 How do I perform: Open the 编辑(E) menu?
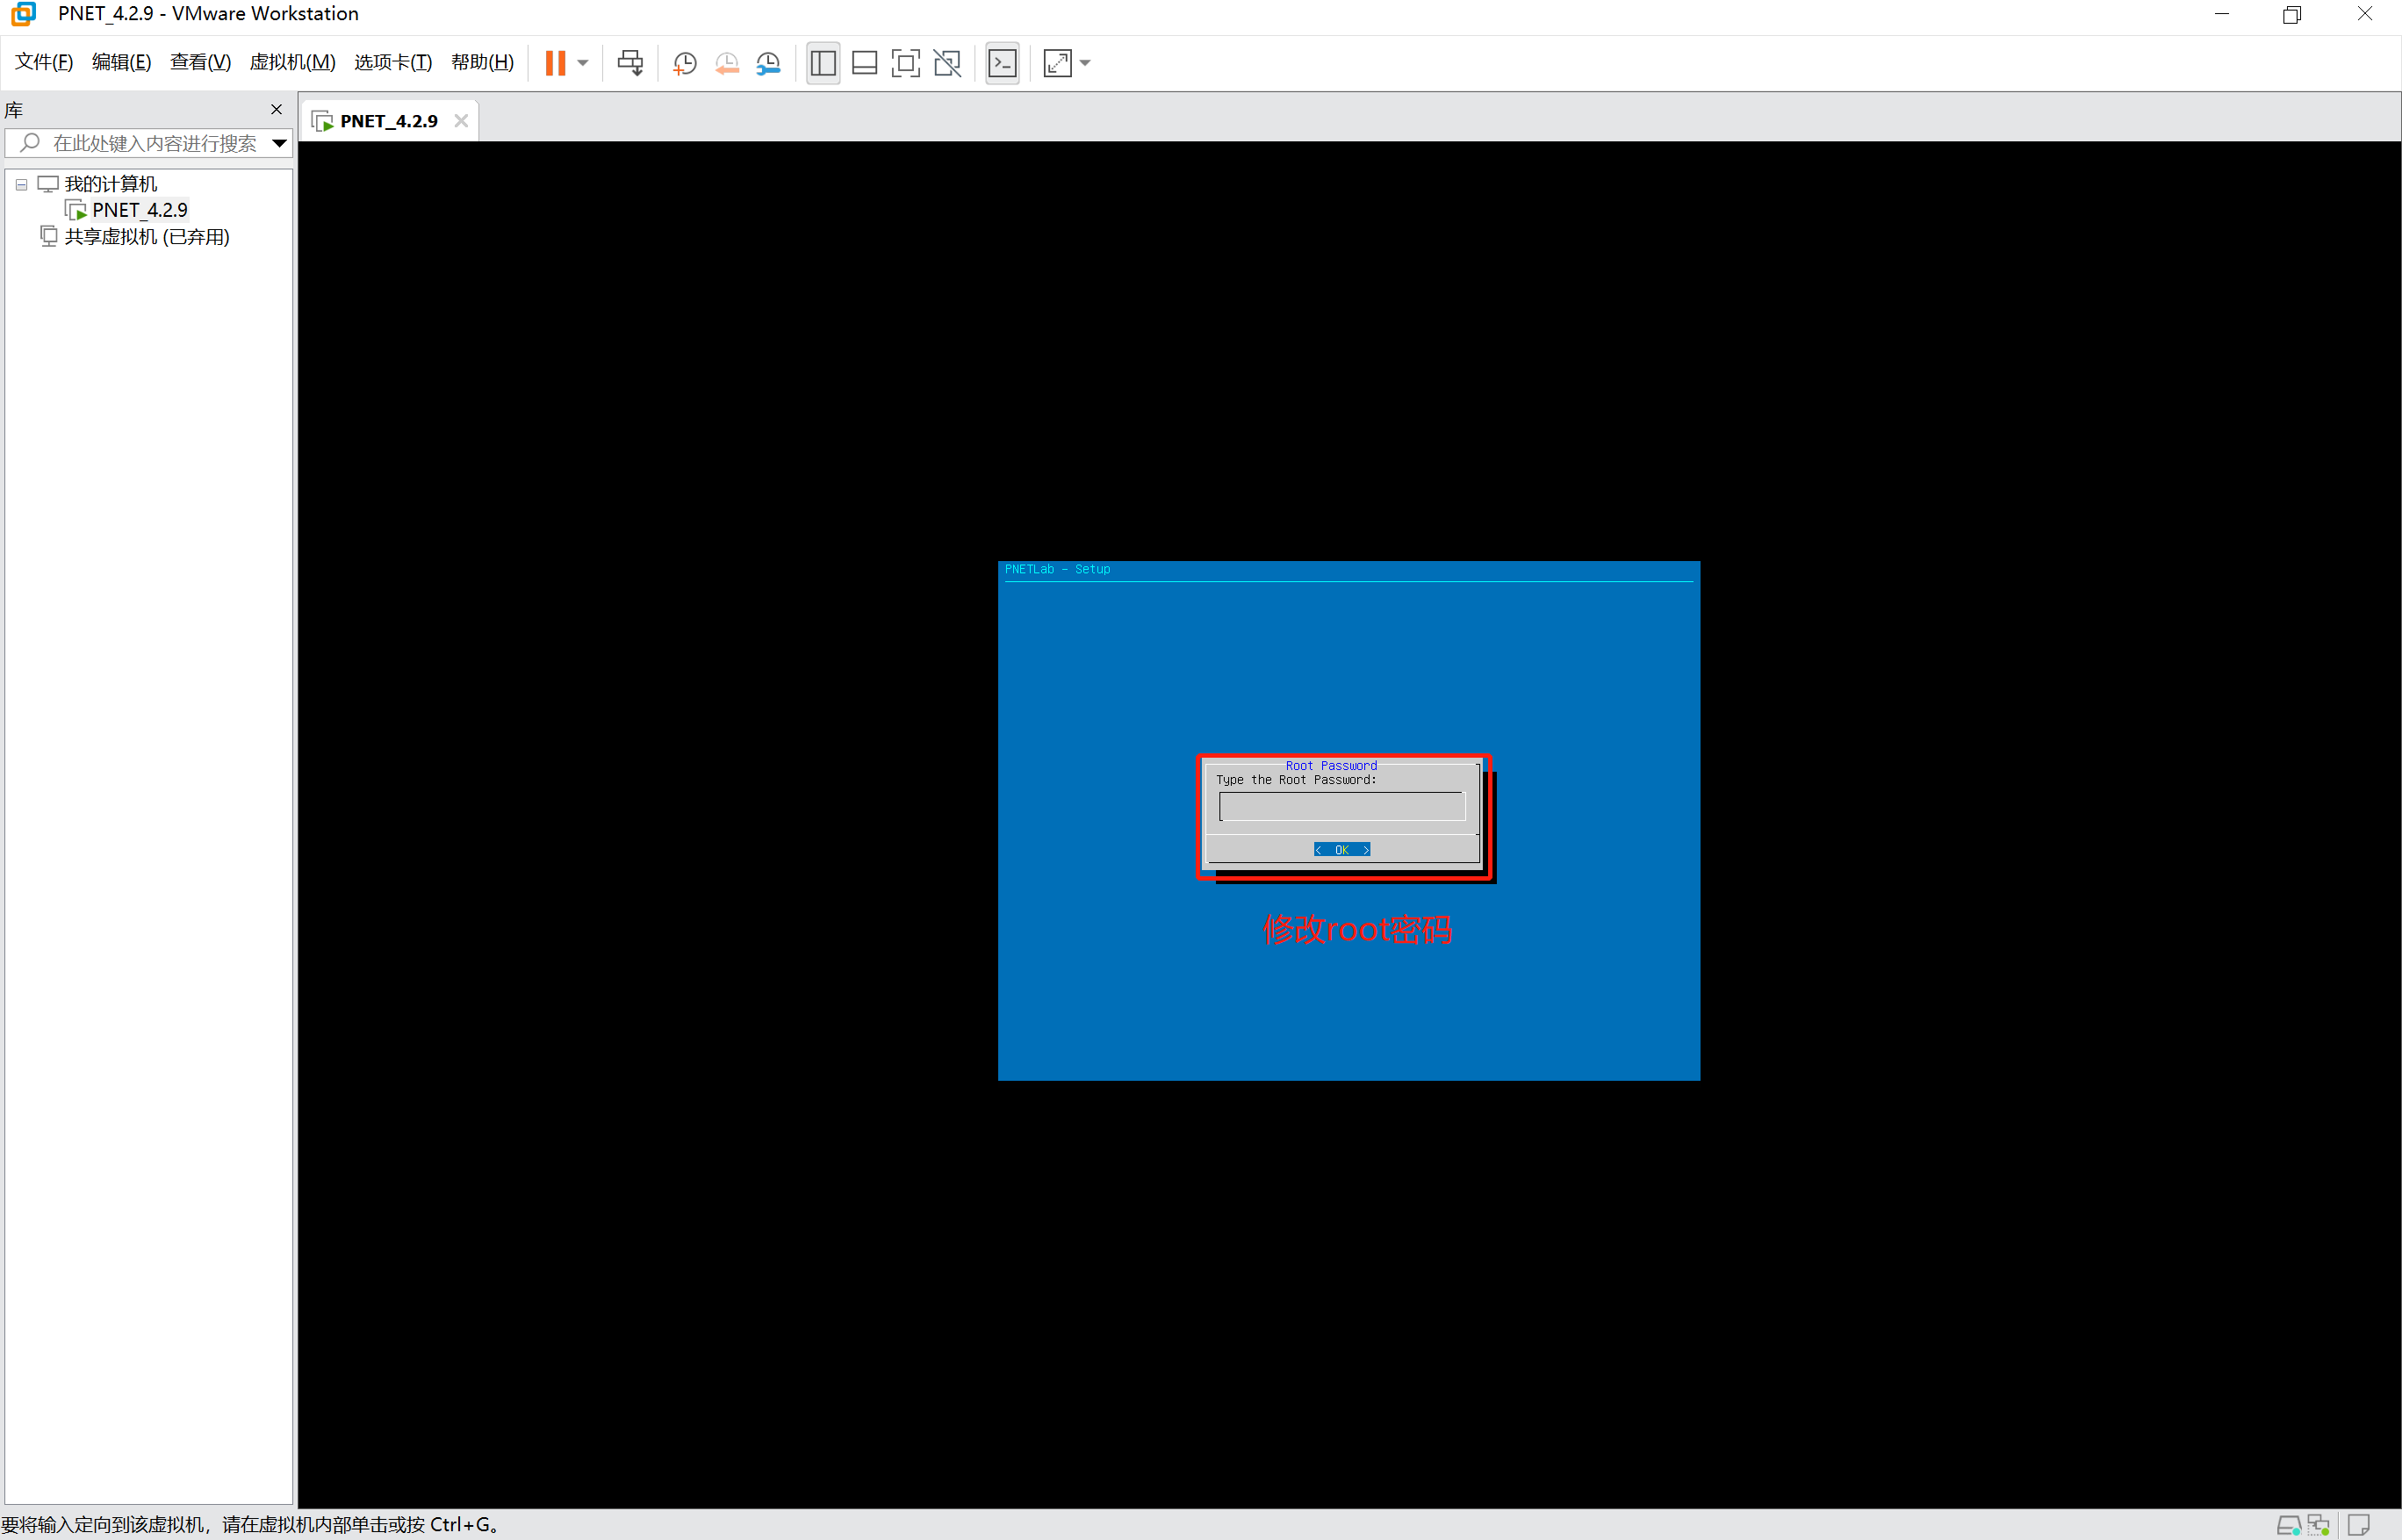[x=122, y=62]
